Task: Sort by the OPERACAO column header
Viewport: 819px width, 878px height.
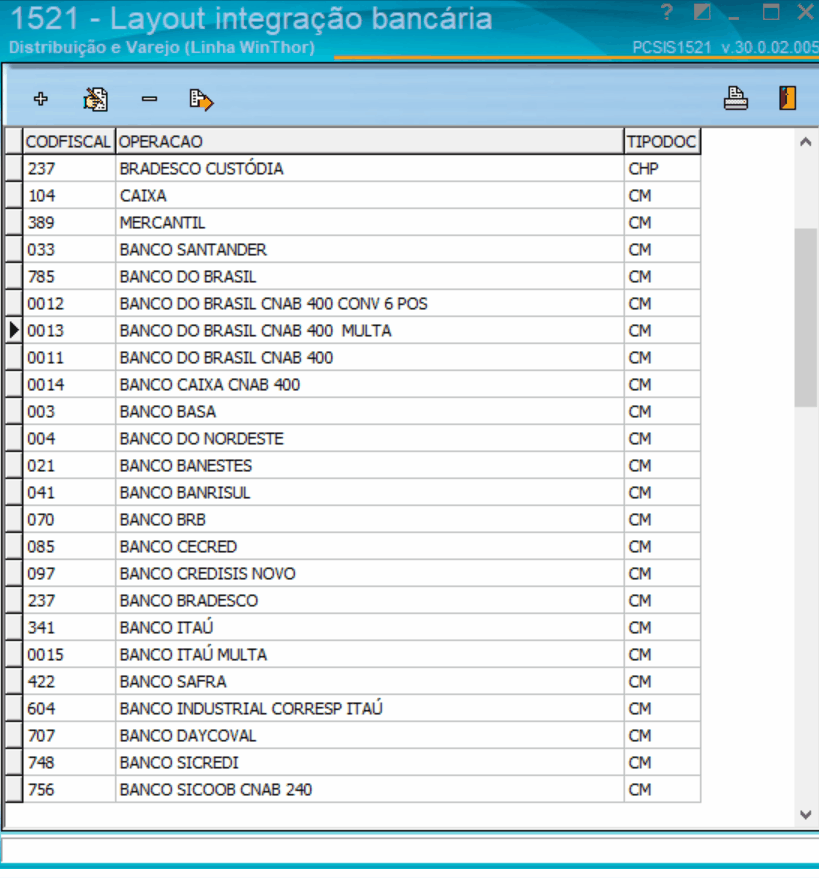Action: (369, 141)
